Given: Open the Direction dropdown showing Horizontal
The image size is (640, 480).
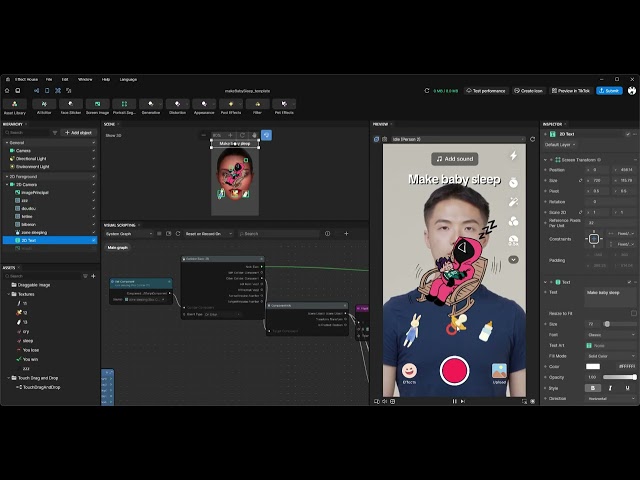Looking at the screenshot, I should (611, 398).
